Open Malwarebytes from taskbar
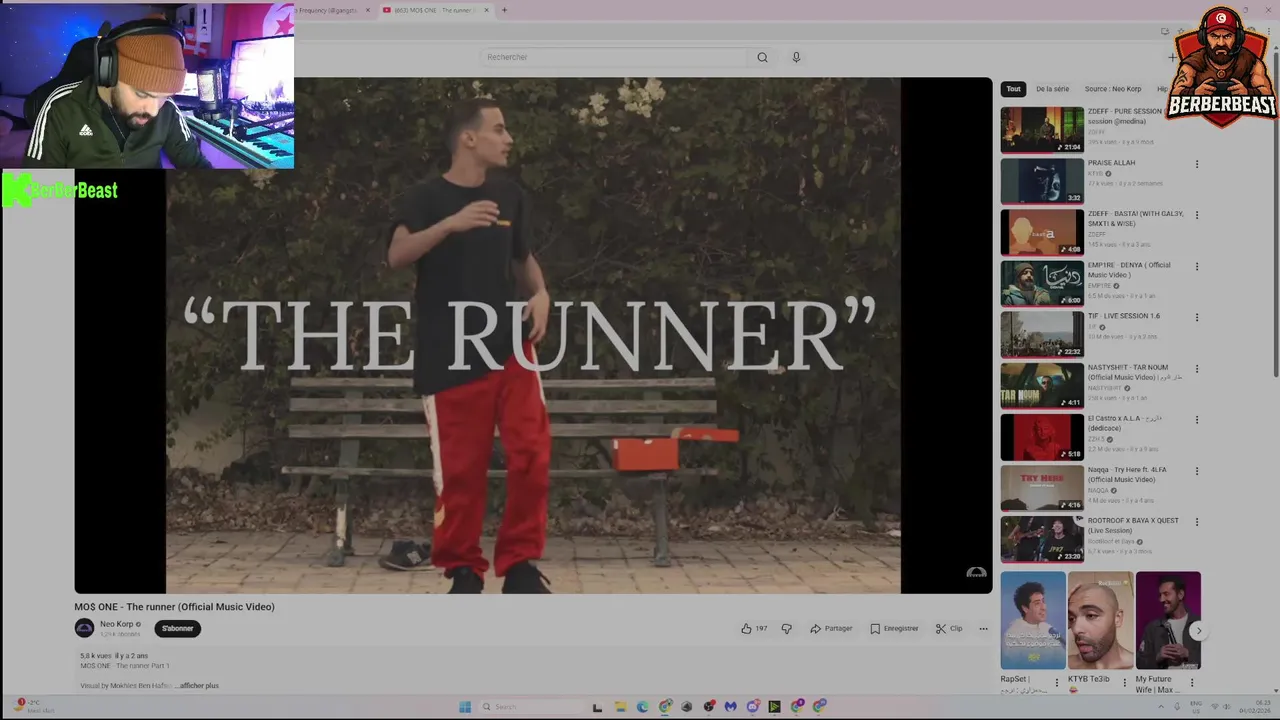 (x=730, y=707)
